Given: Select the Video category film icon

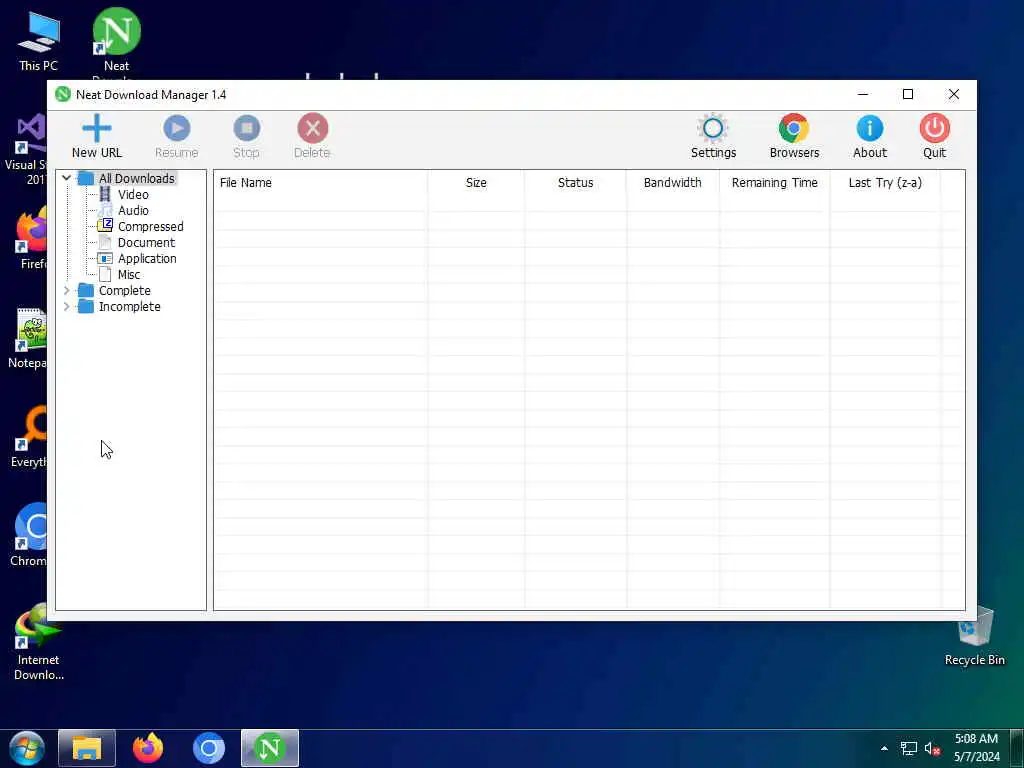Looking at the screenshot, I should (104, 194).
